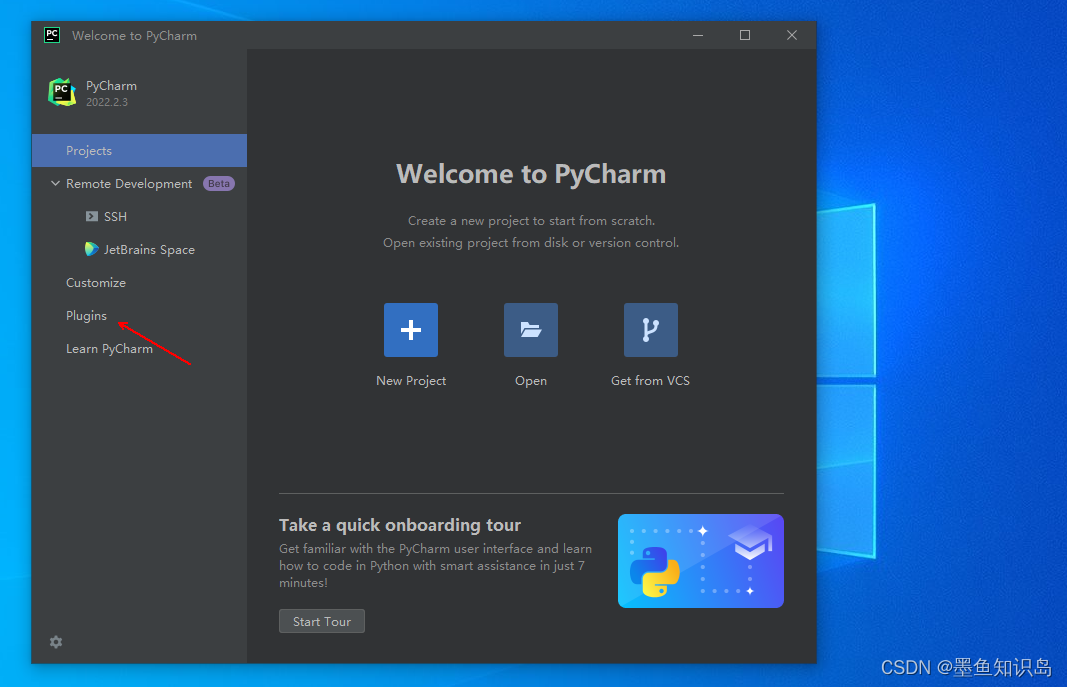Click the New Project plus icon
This screenshot has height=687, width=1067.
click(410, 330)
